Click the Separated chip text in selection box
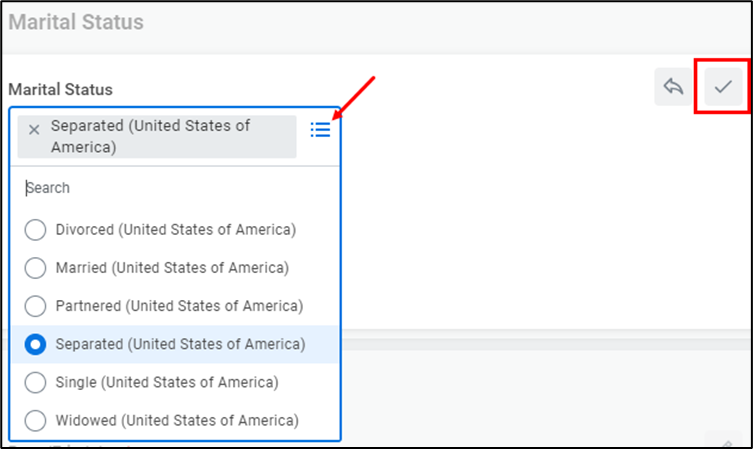This screenshot has width=753, height=449. (x=150, y=136)
